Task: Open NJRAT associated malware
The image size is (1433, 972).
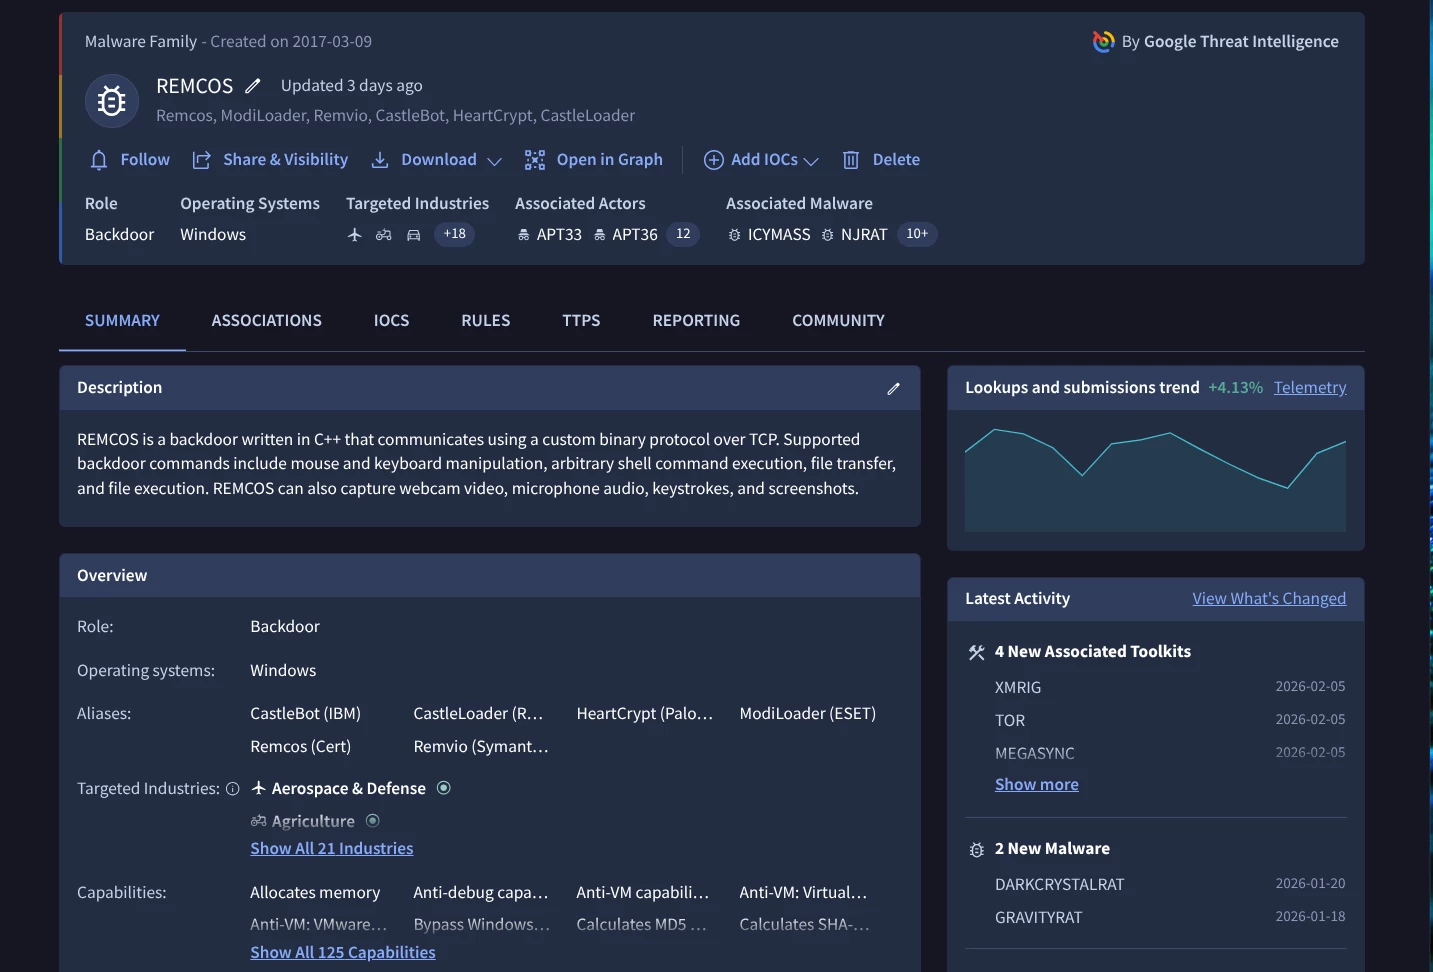Action: click(854, 235)
